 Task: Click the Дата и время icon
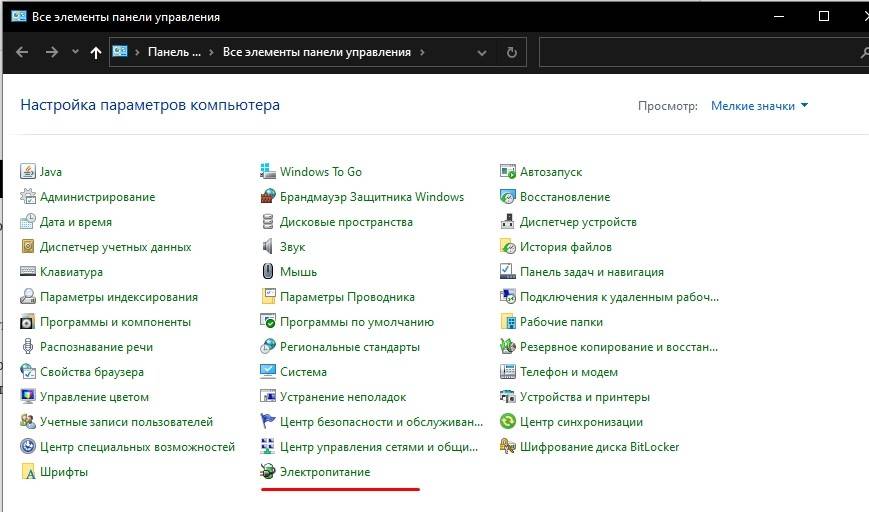pyautogui.click(x=29, y=222)
